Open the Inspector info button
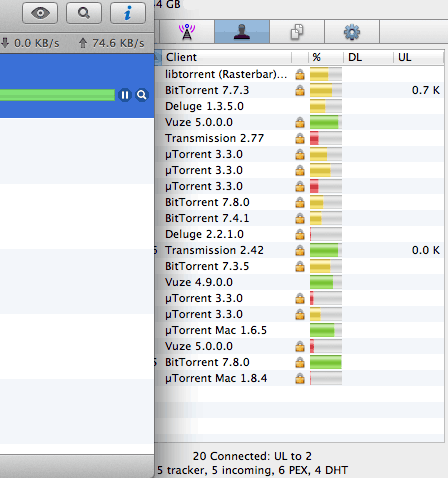The image size is (448, 478). 128,13
